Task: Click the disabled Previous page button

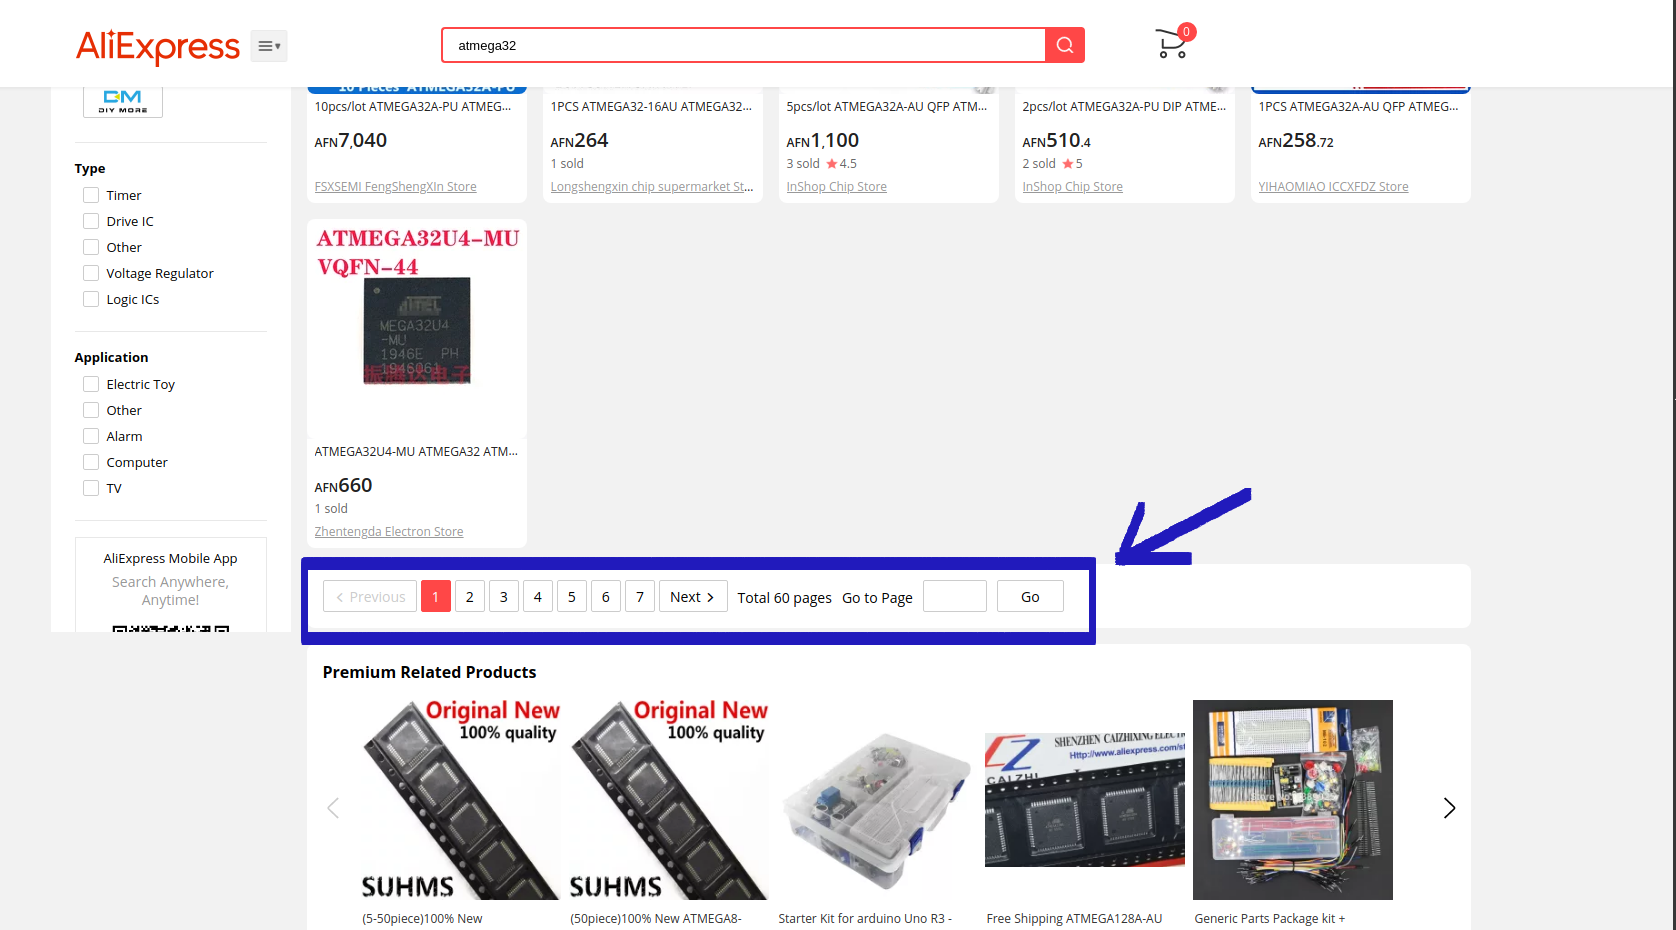Action: (370, 597)
